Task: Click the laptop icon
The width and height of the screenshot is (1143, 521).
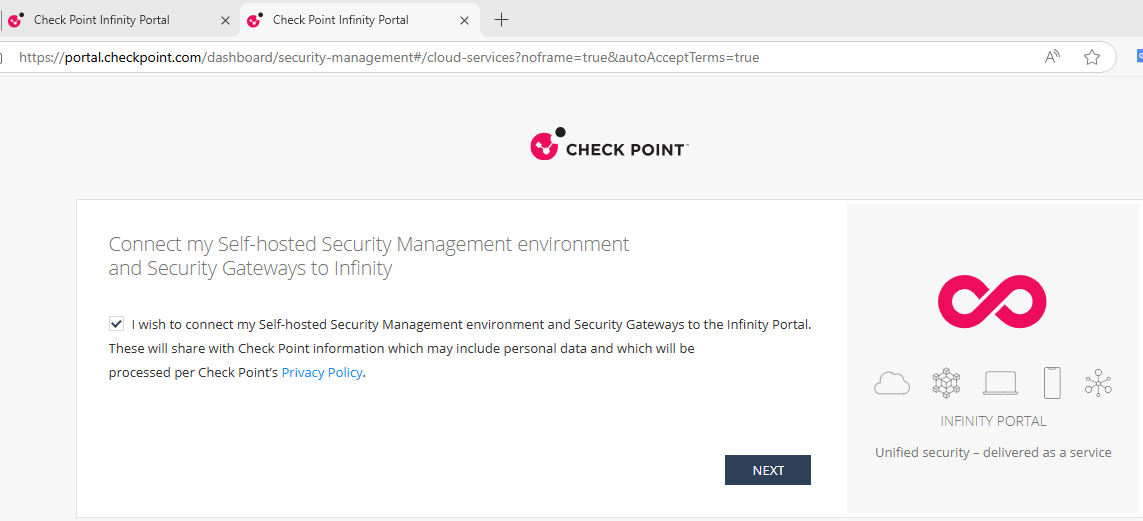Action: coord(1000,383)
